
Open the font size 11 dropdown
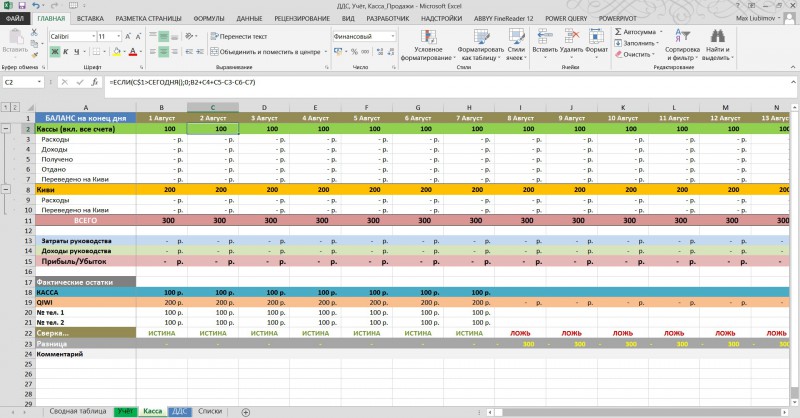point(119,36)
